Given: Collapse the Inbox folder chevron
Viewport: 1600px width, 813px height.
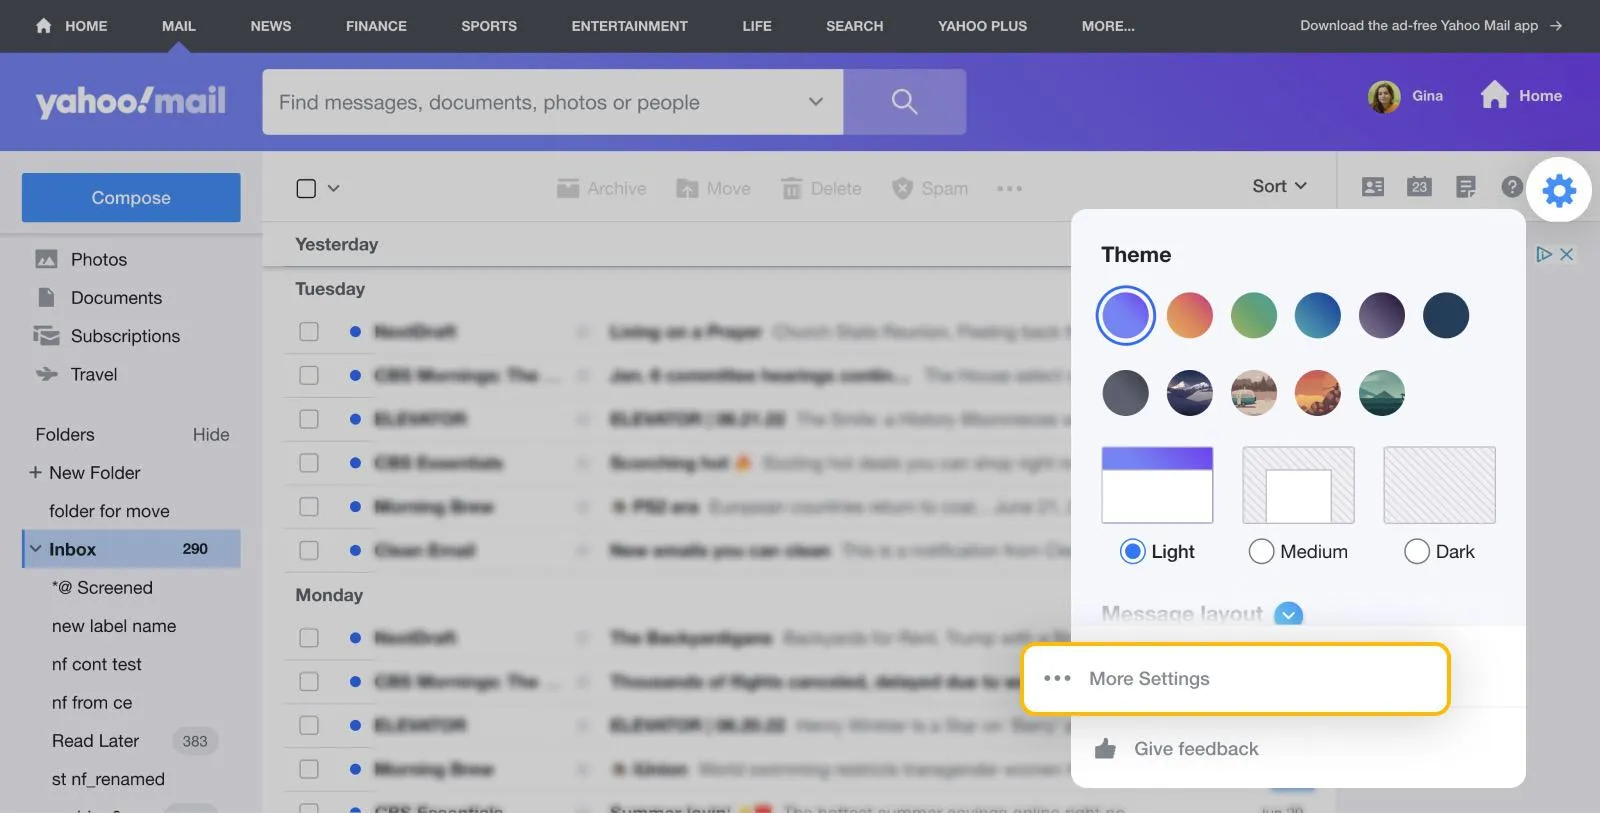Looking at the screenshot, I should (36, 549).
